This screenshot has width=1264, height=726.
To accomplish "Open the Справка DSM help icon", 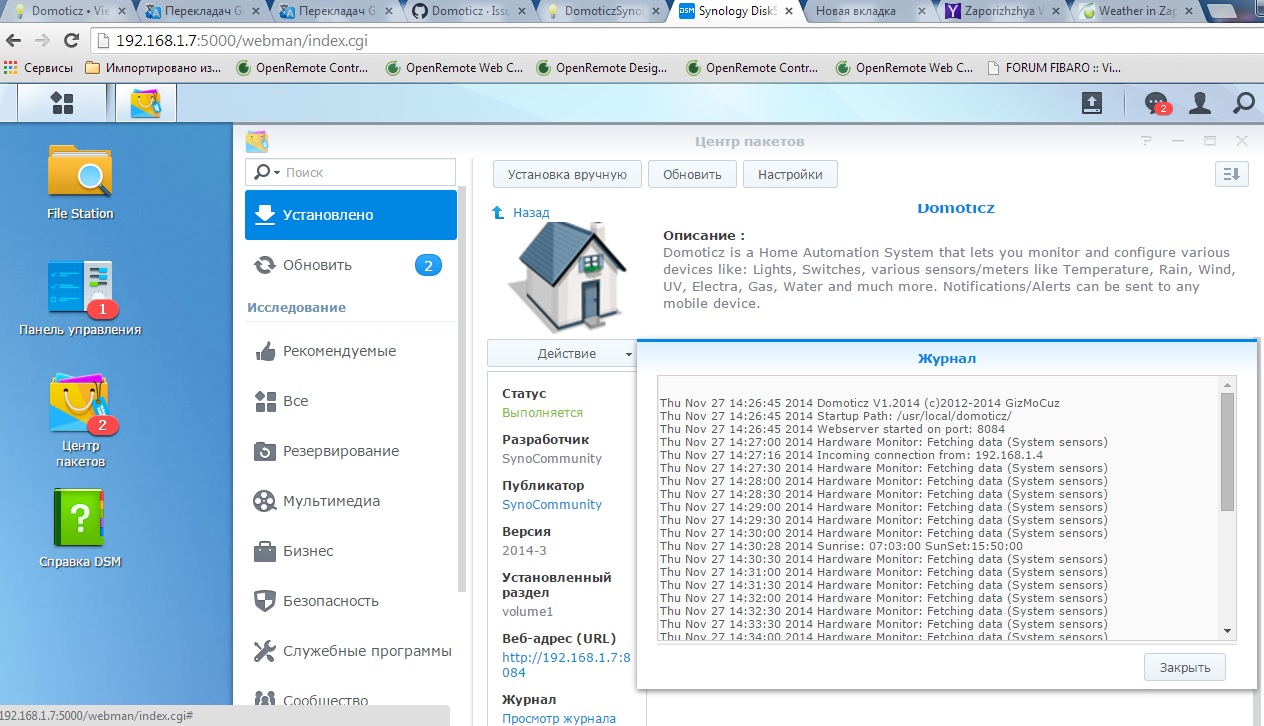I will [80, 528].
